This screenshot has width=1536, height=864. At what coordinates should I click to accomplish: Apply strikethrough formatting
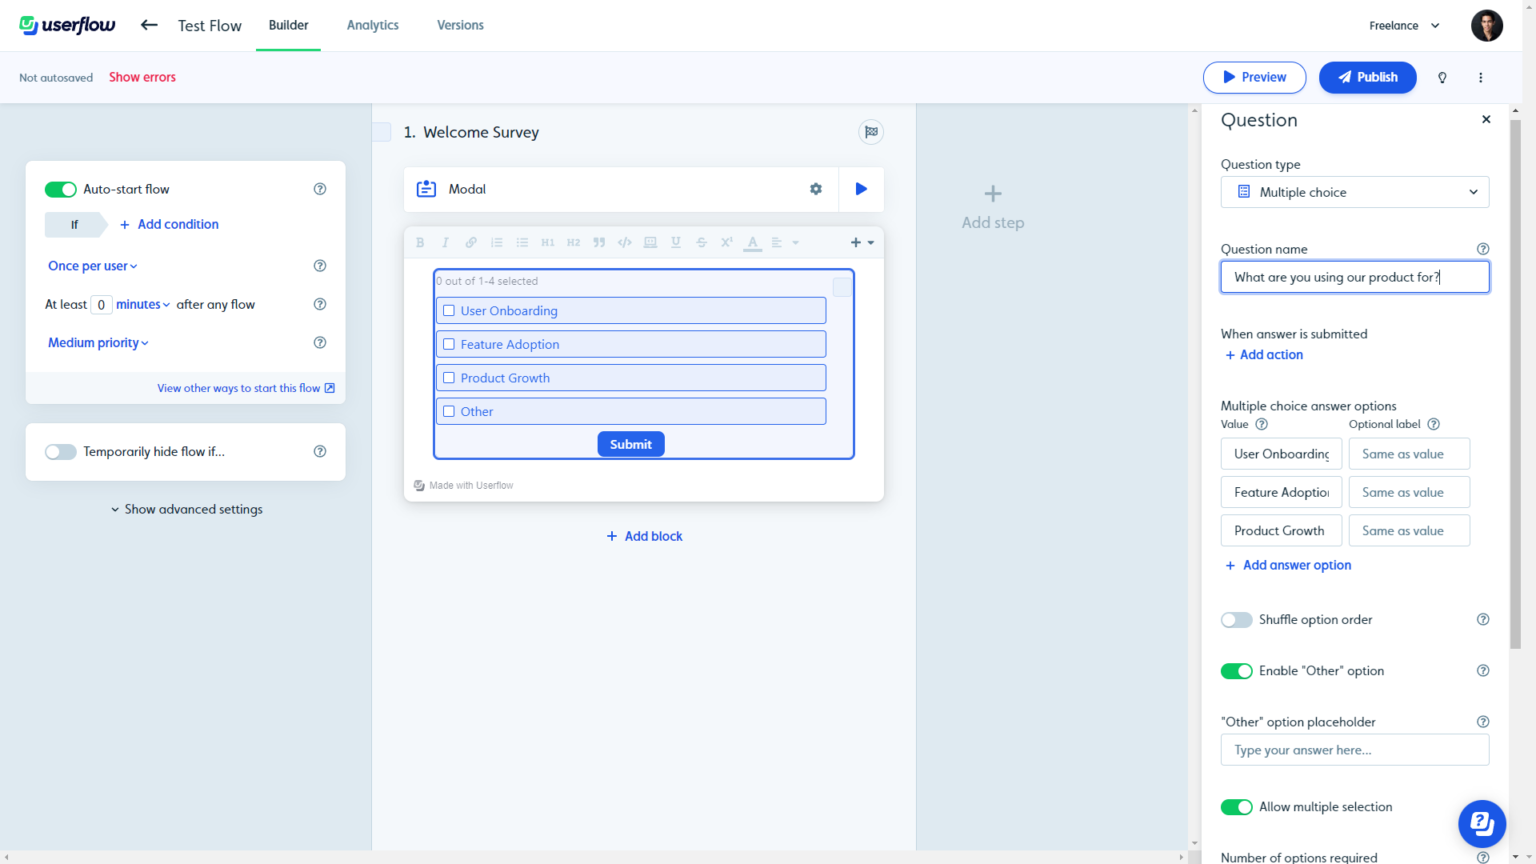701,241
